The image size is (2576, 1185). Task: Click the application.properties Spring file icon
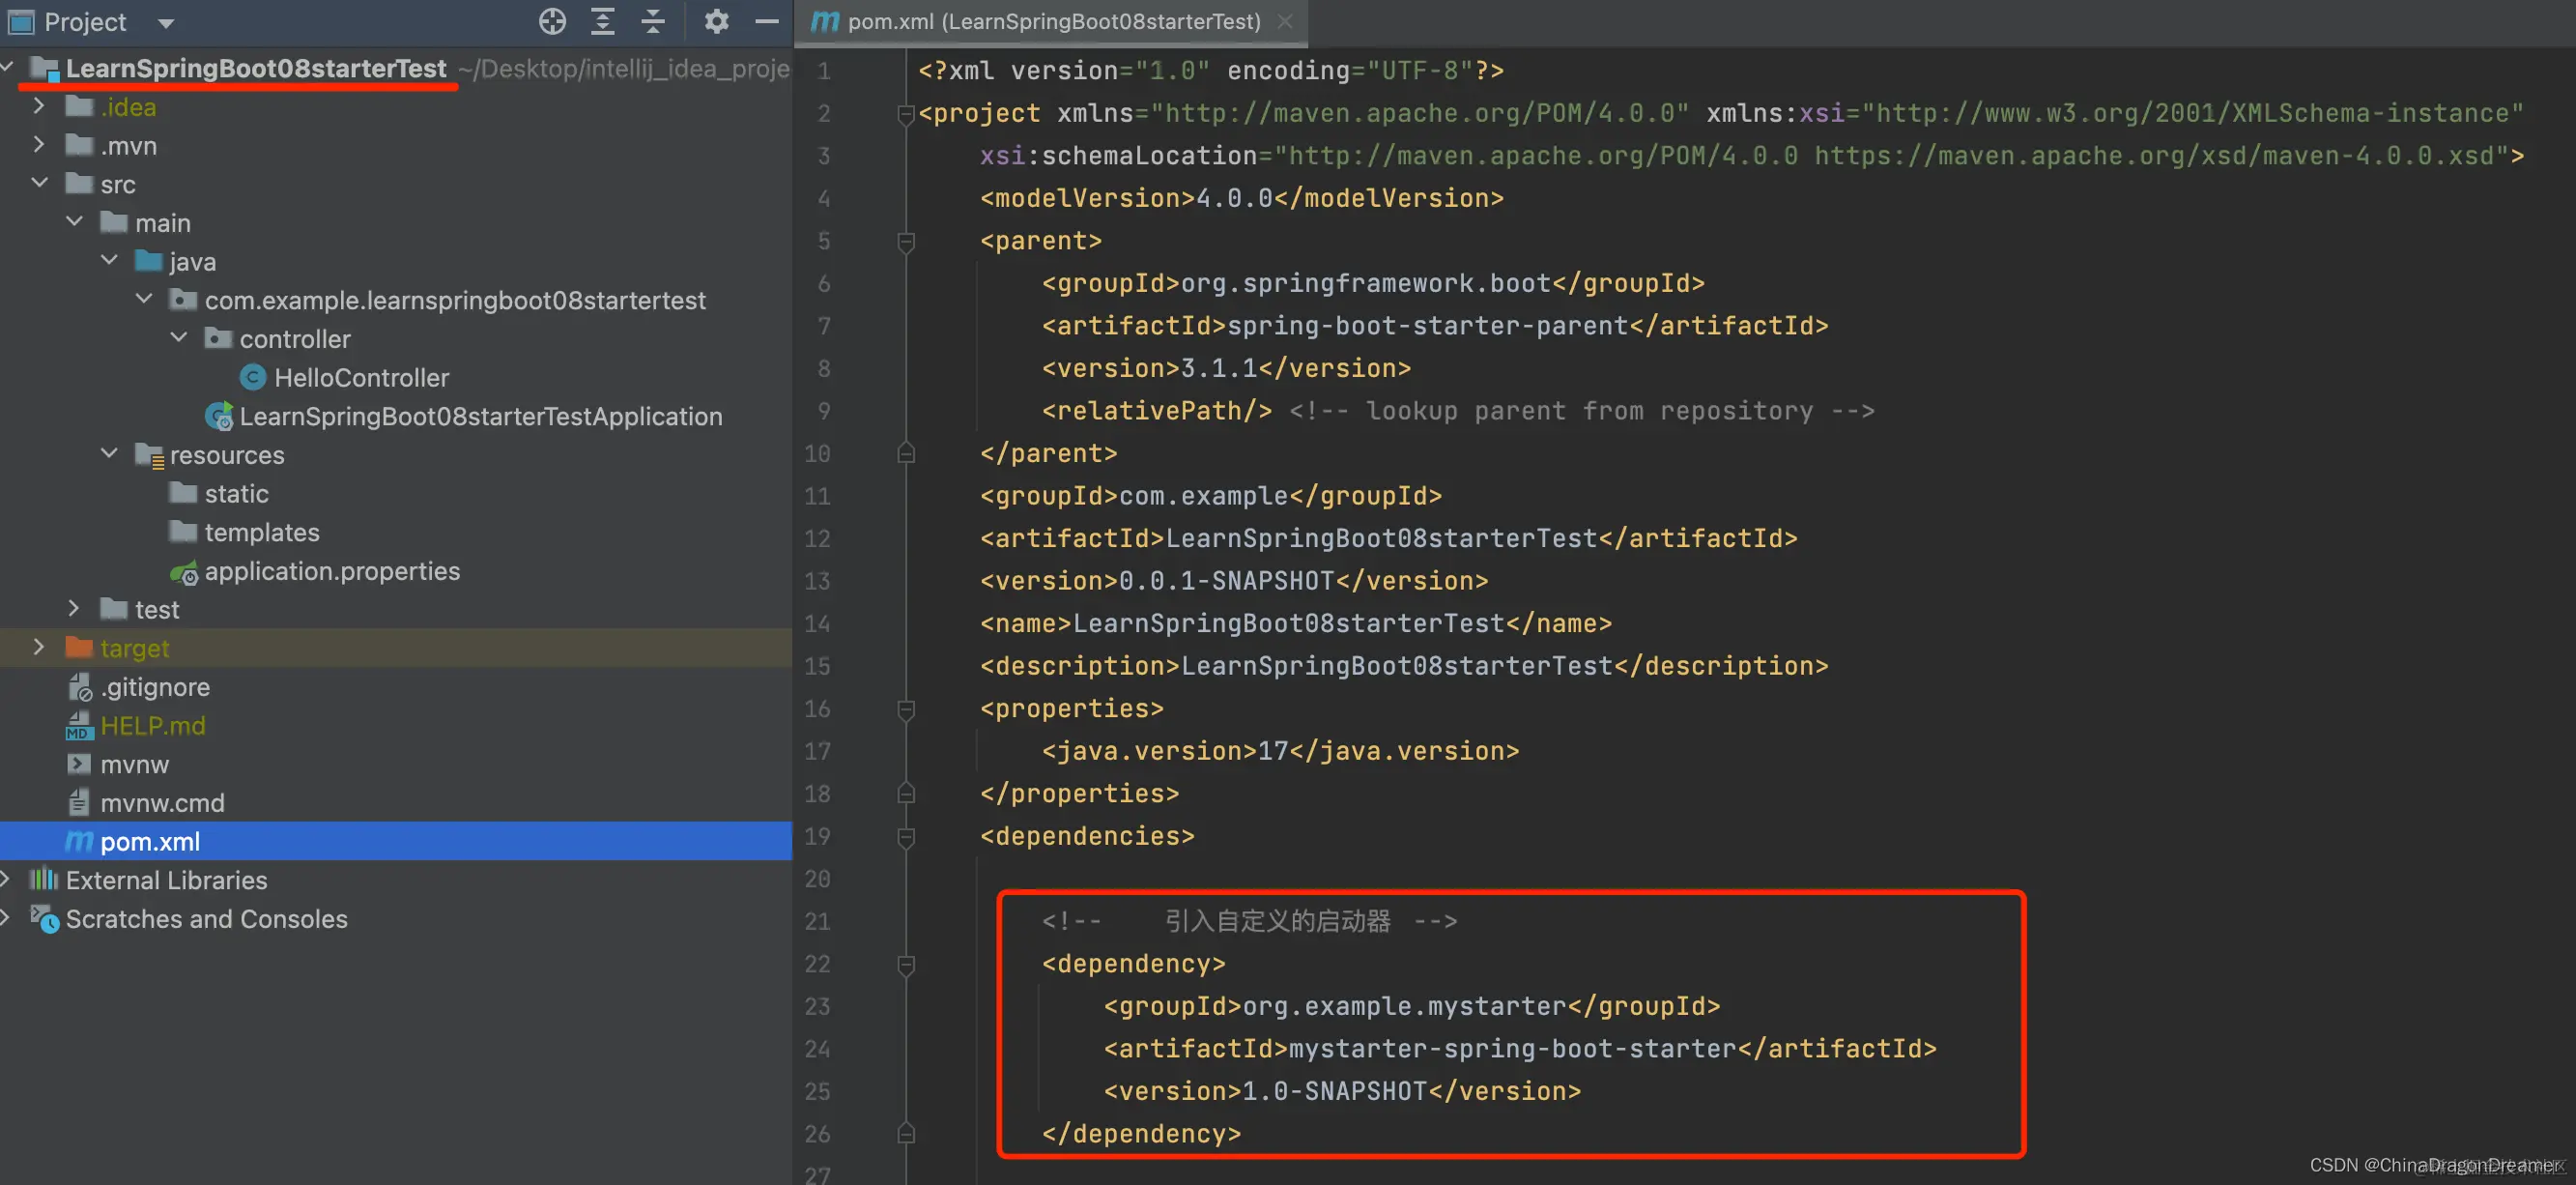[x=184, y=572]
